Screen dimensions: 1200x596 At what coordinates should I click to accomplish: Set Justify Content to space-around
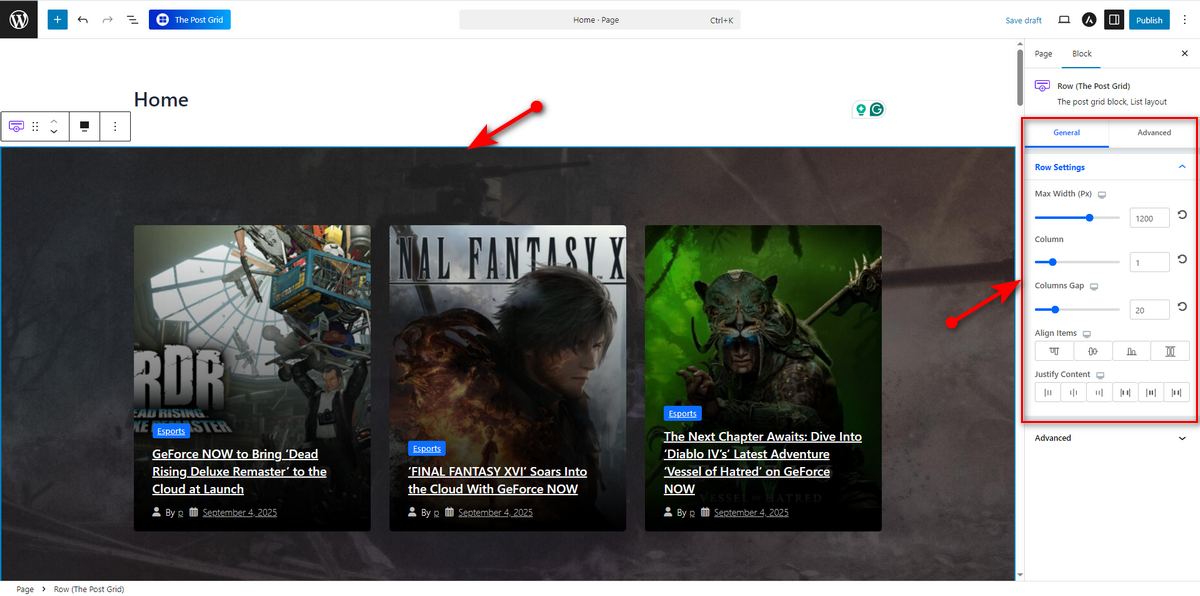[1151, 393]
